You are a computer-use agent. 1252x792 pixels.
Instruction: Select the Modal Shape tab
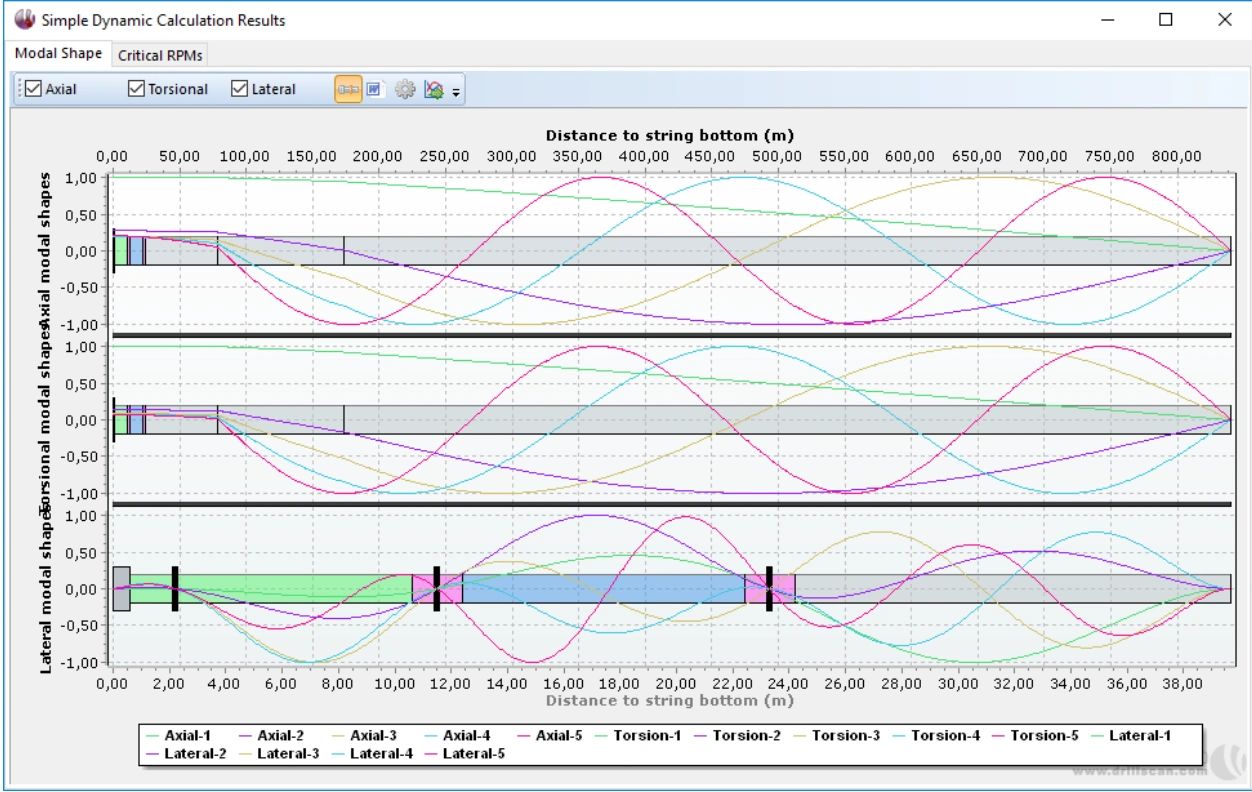pyautogui.click(x=58, y=53)
